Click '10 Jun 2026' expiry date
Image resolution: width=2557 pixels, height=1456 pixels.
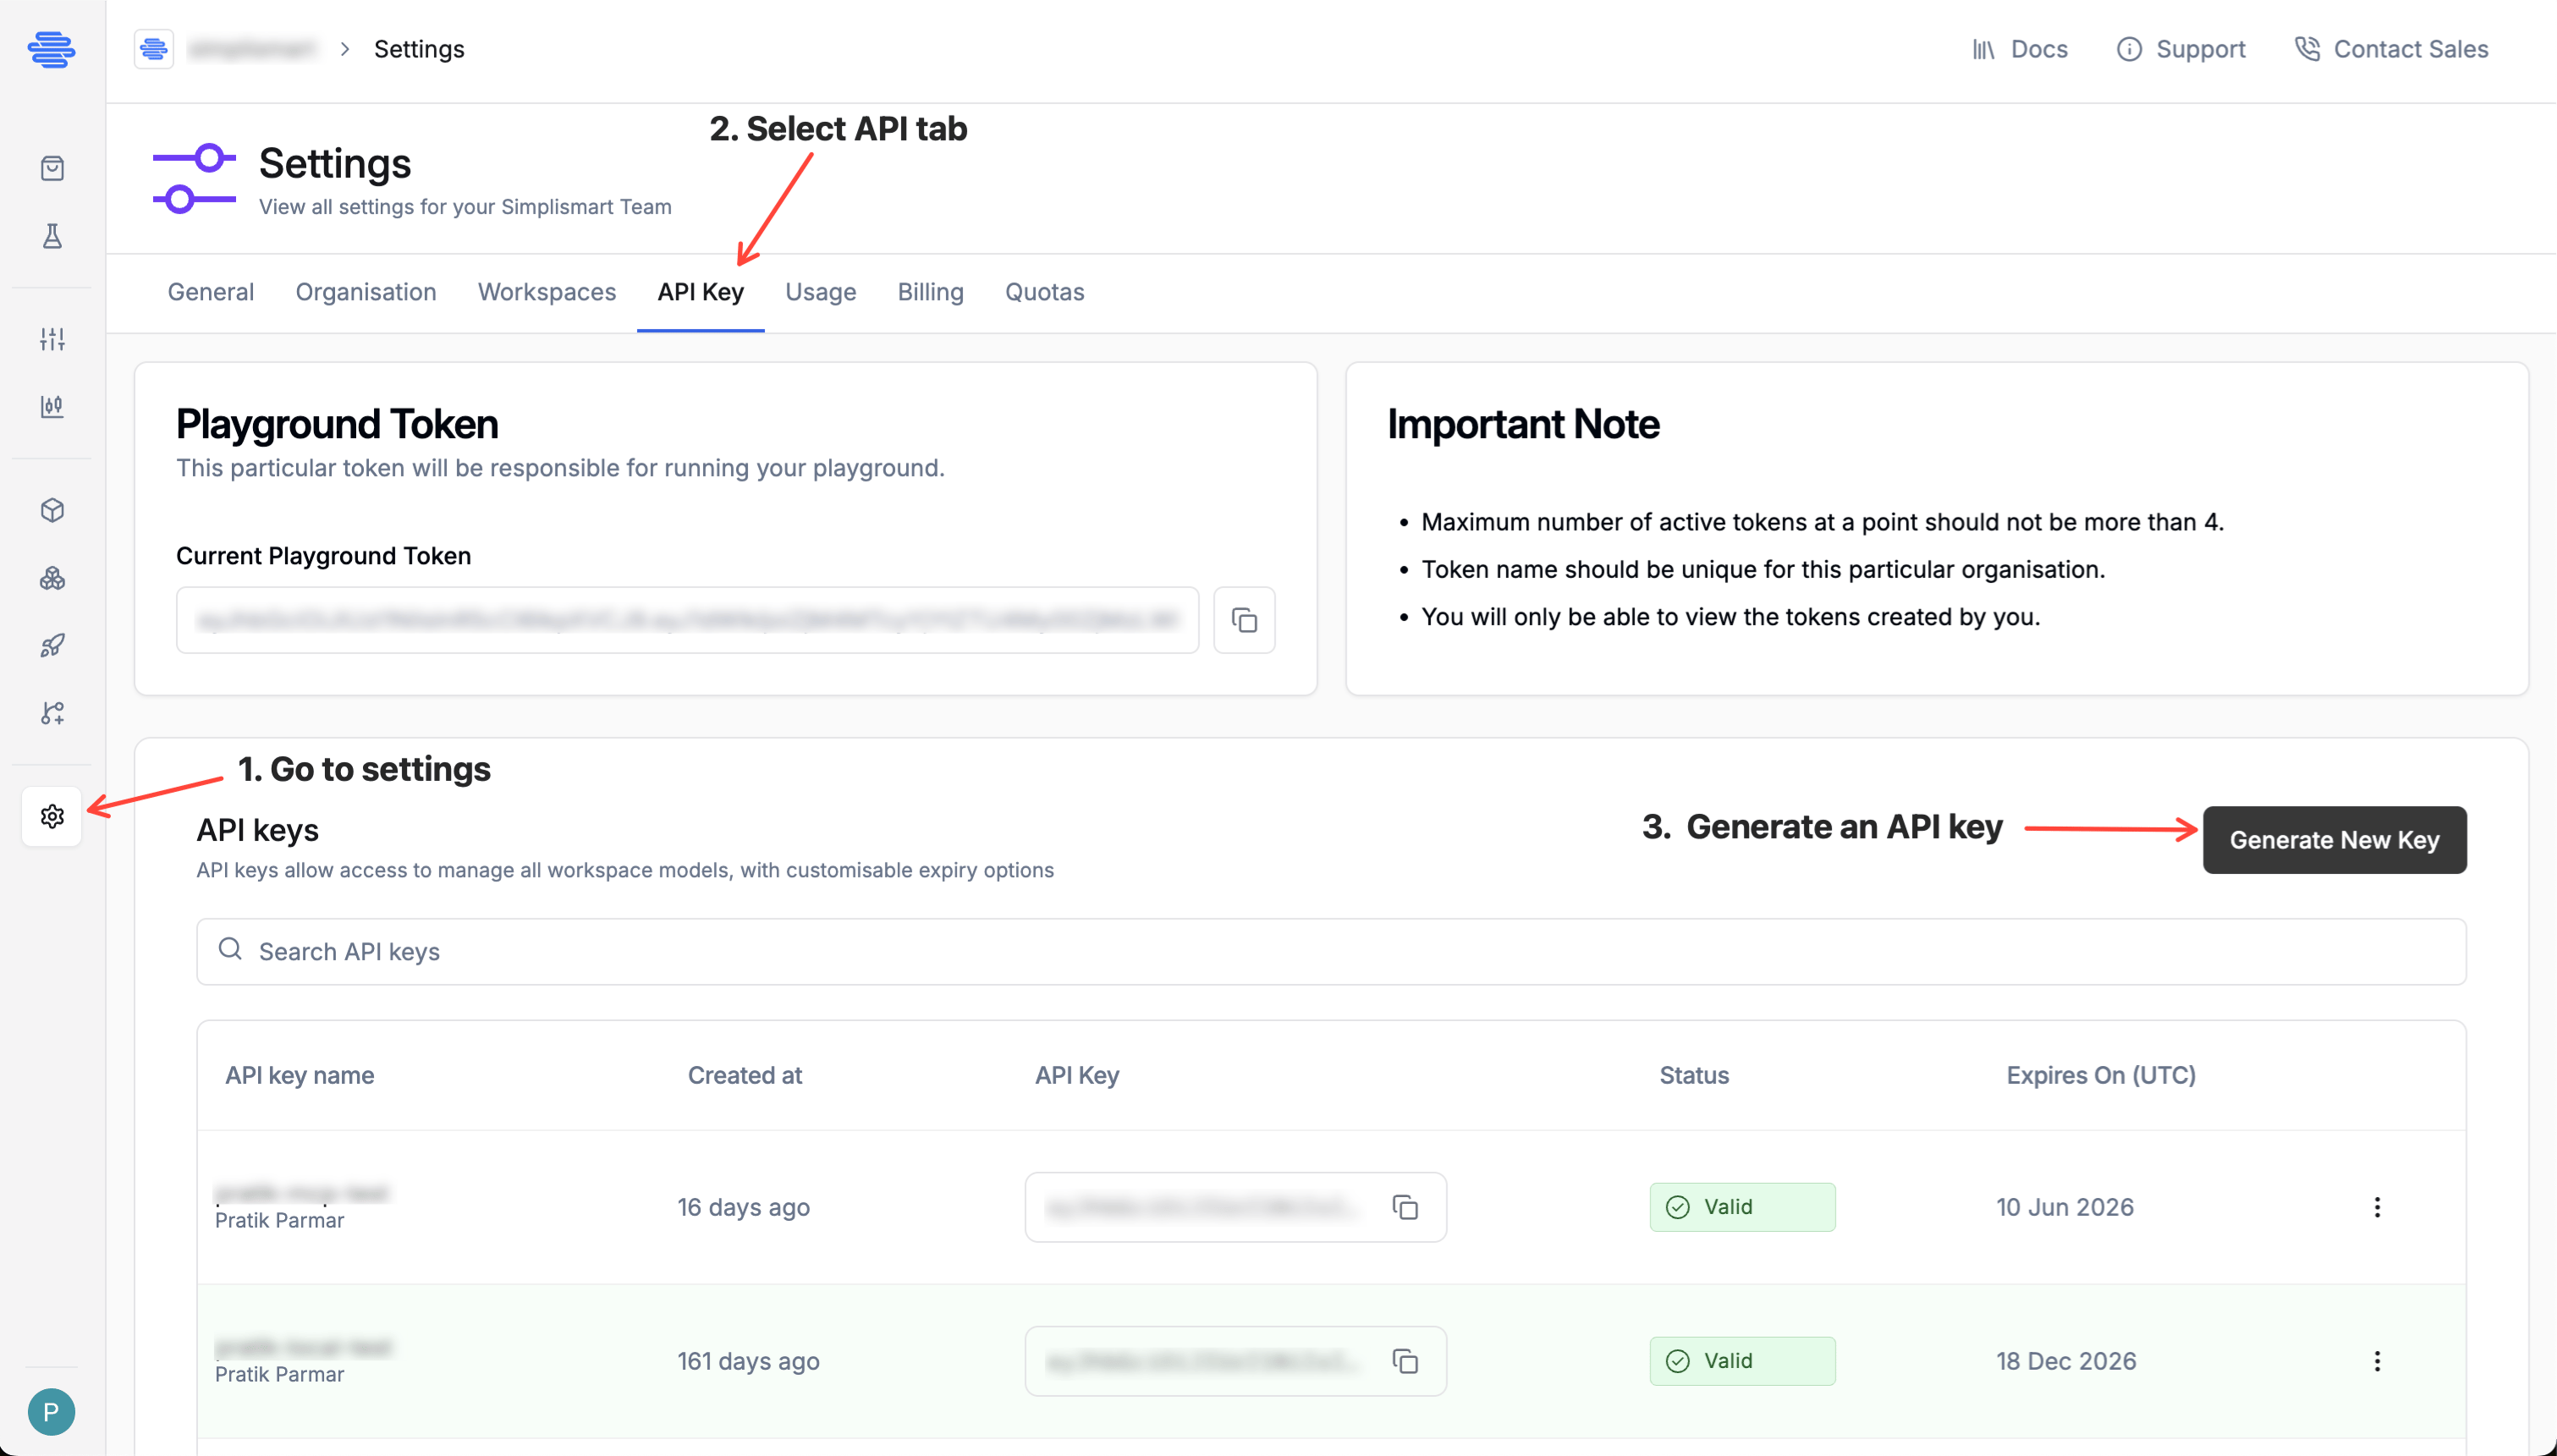coord(2065,1207)
